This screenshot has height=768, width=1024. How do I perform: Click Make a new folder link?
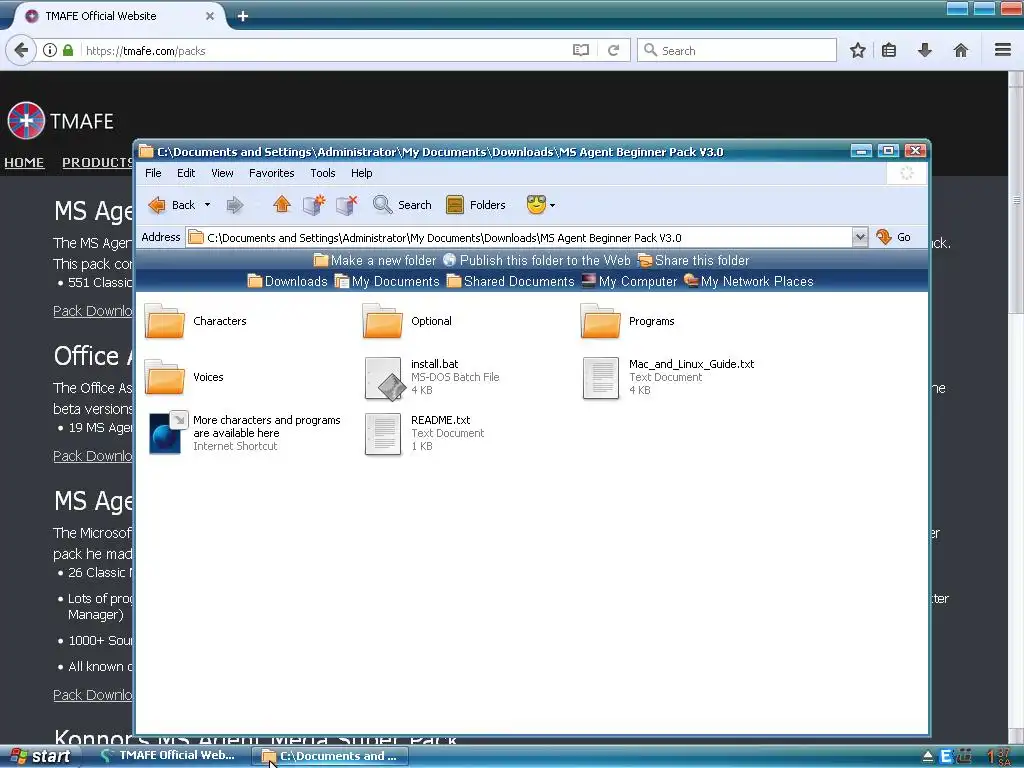tap(375, 261)
